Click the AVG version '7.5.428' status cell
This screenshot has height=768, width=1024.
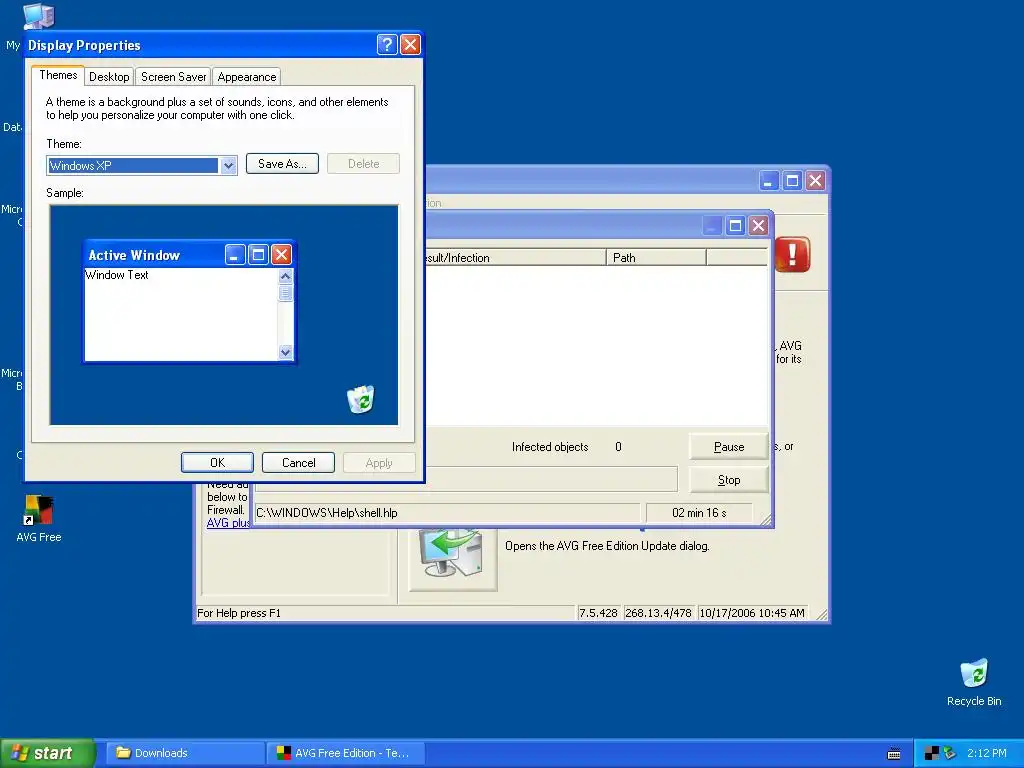[x=598, y=613]
